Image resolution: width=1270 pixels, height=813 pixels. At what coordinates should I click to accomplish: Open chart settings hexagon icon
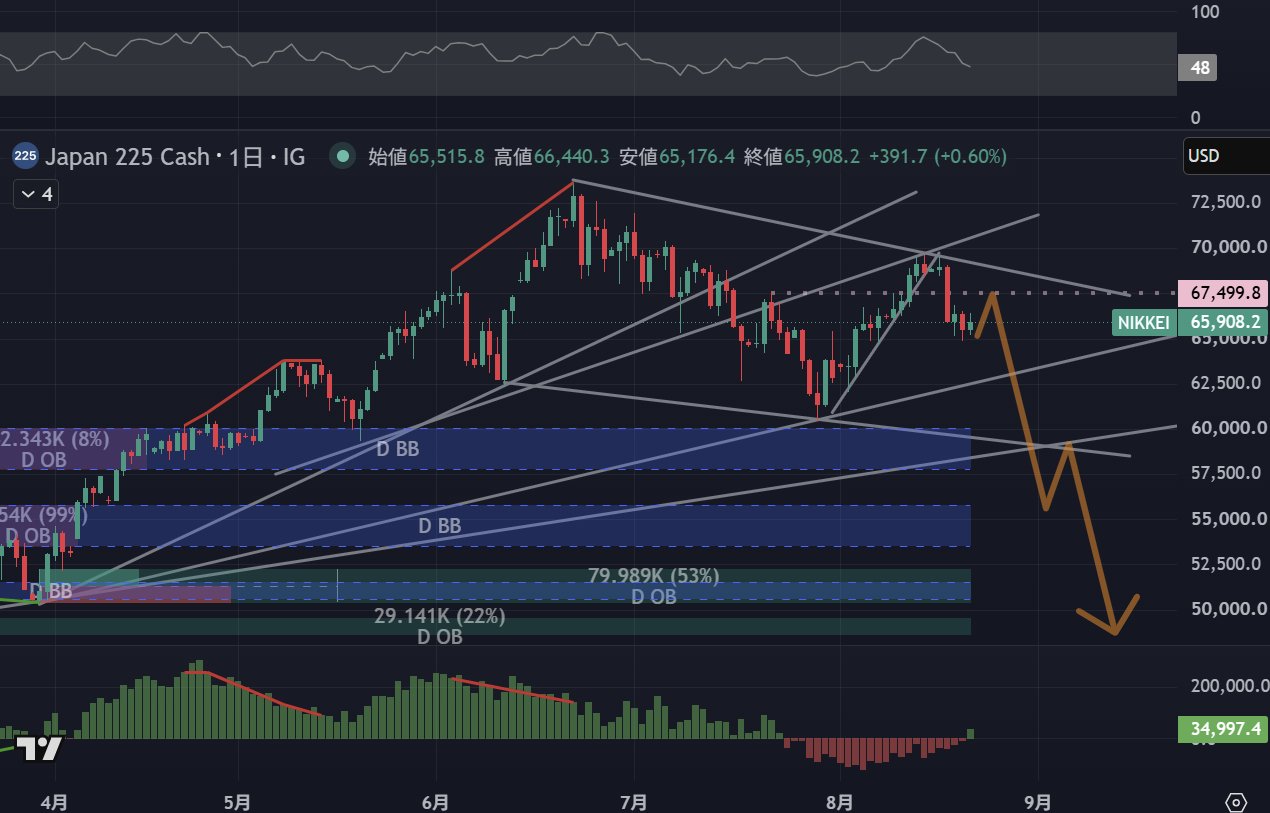[x=1236, y=802]
